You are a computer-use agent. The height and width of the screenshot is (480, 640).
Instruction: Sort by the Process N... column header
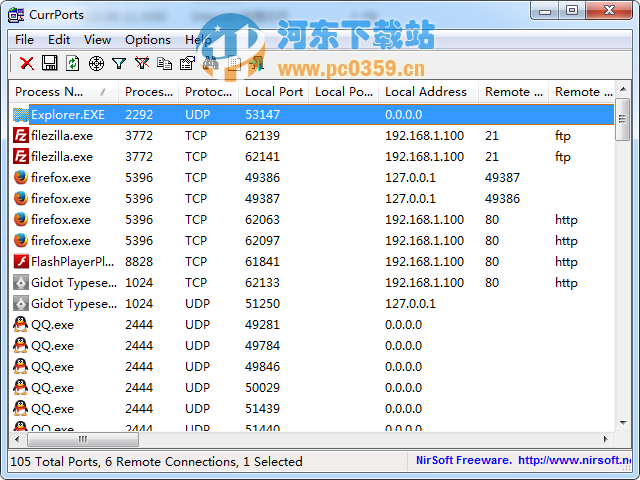point(64,92)
